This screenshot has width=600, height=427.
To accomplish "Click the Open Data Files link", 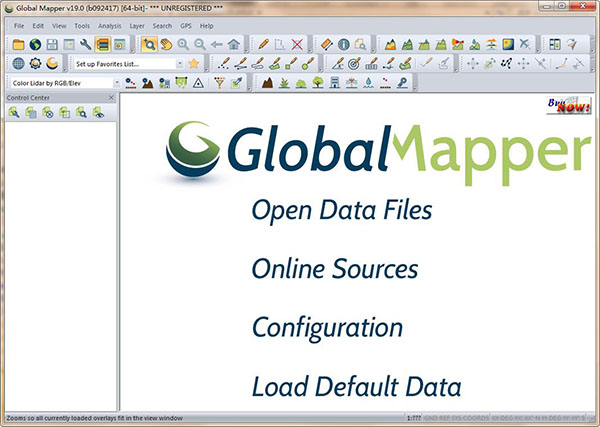I will coord(342,210).
